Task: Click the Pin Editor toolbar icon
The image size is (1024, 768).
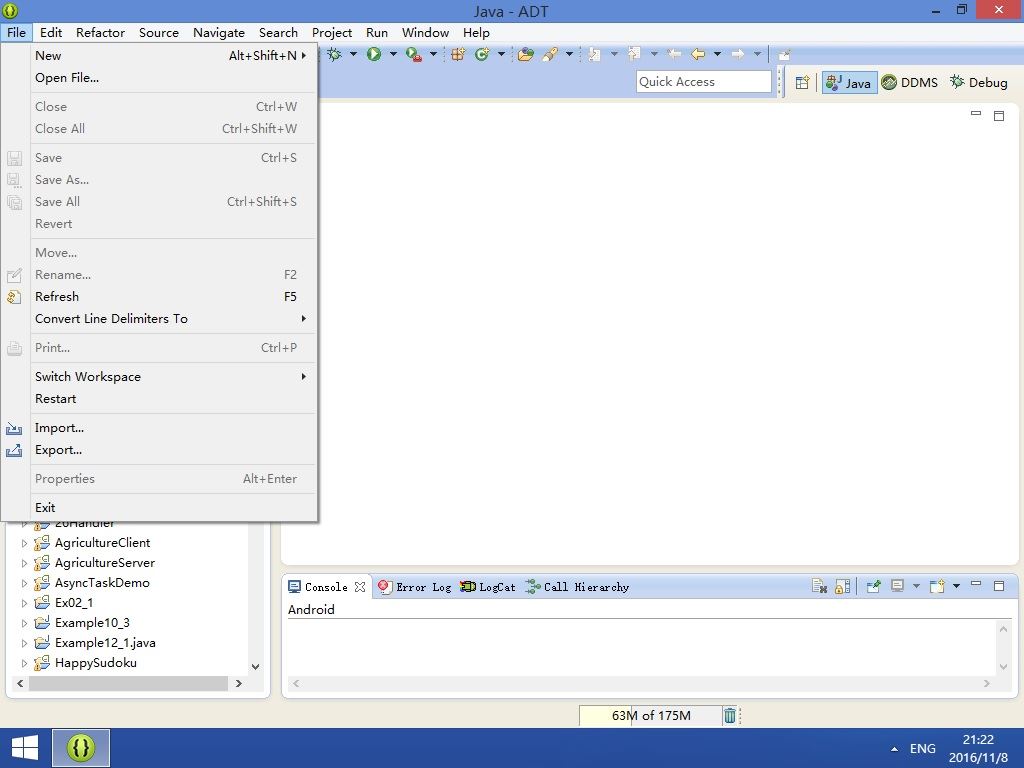Action: 784,55
